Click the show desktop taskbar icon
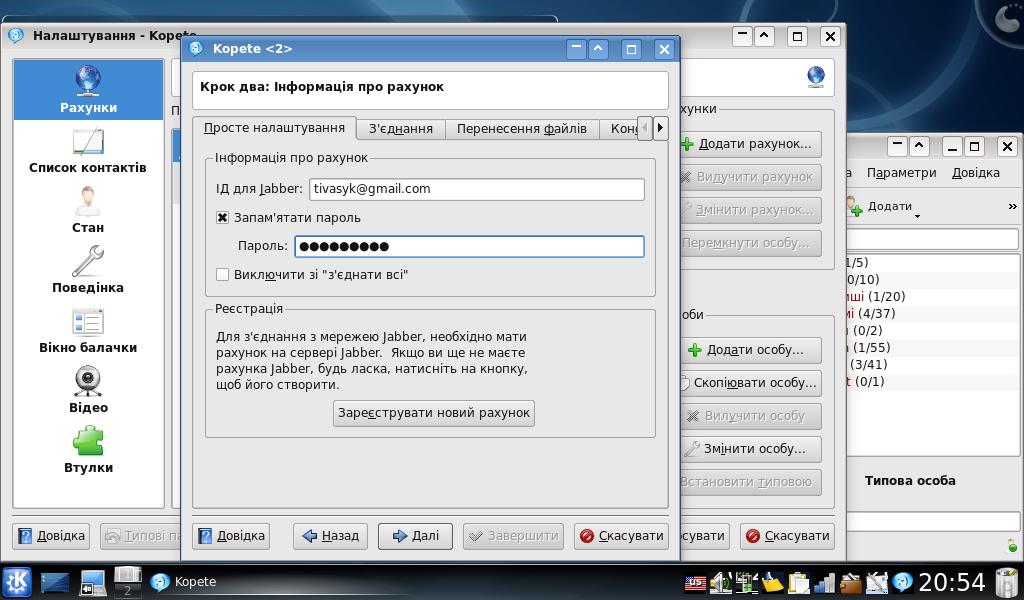Image resolution: width=1024 pixels, height=600 pixels. pyautogui.click(x=55, y=582)
